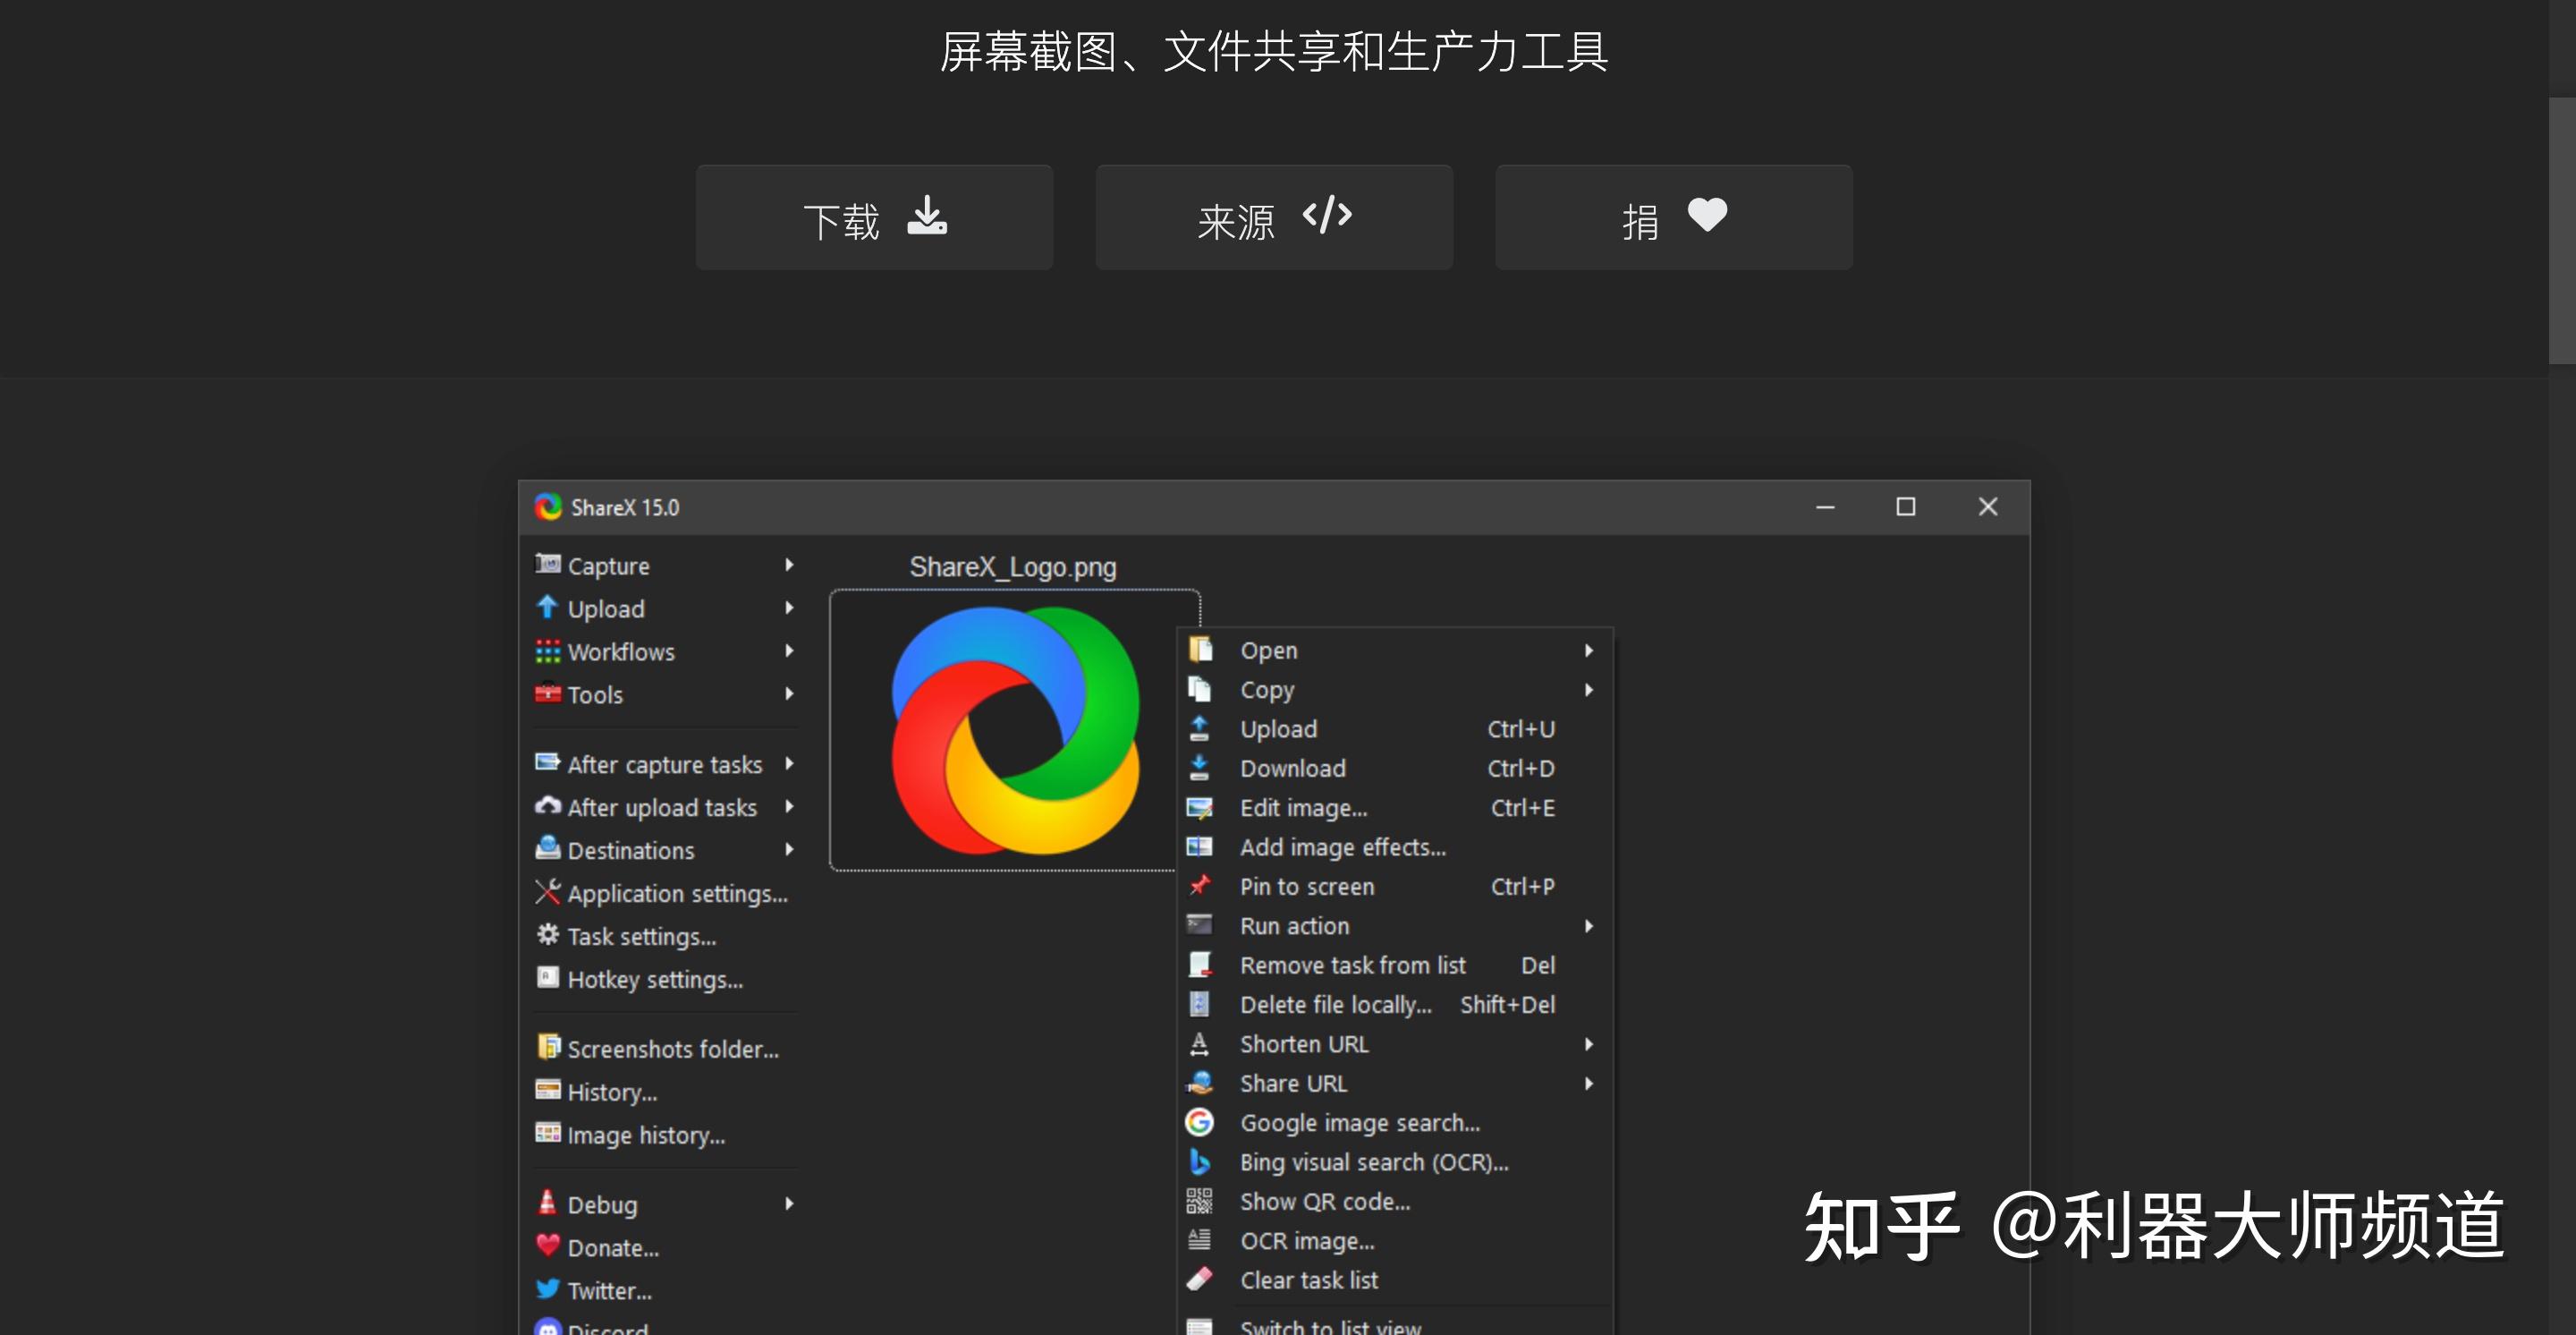
Task: Click the Add image effects icon
Action: [1200, 847]
